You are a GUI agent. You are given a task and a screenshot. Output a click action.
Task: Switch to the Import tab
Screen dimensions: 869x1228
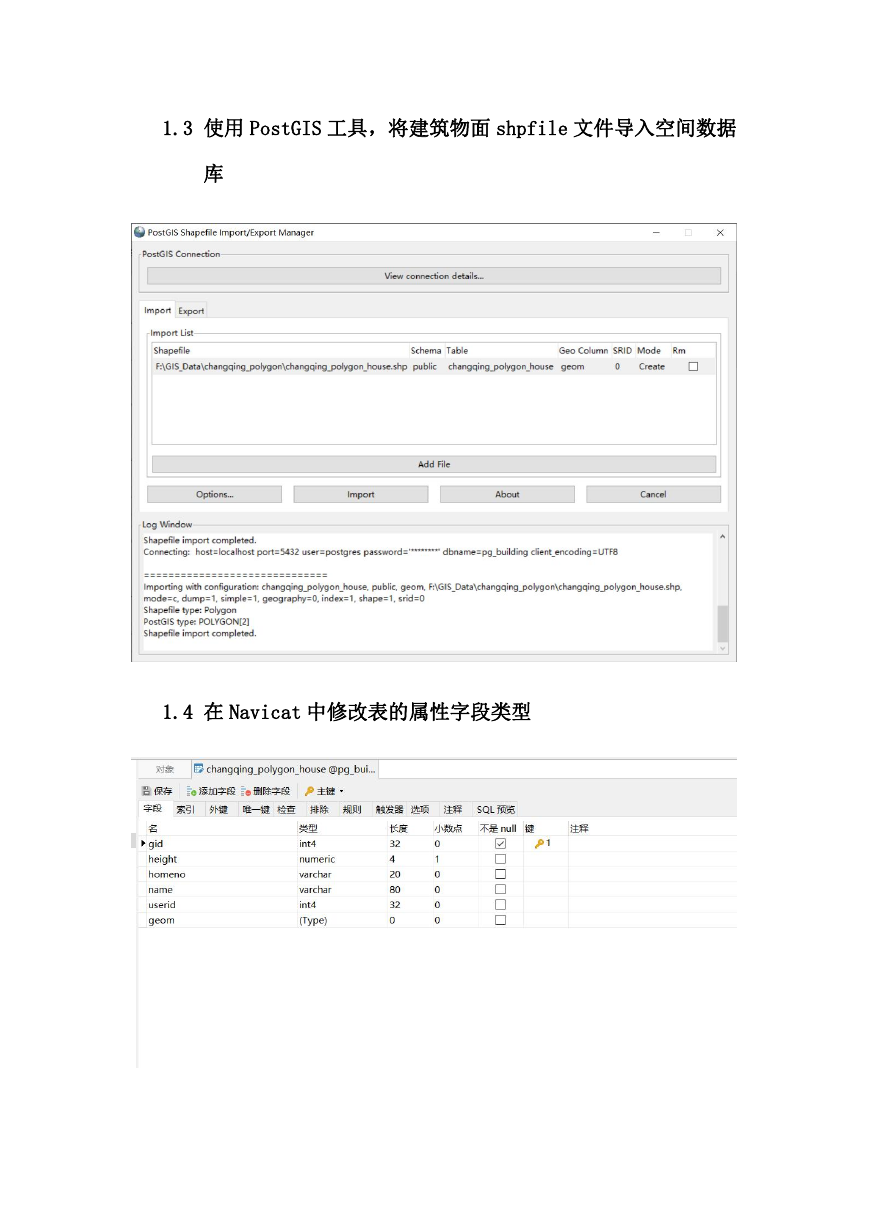click(x=158, y=310)
